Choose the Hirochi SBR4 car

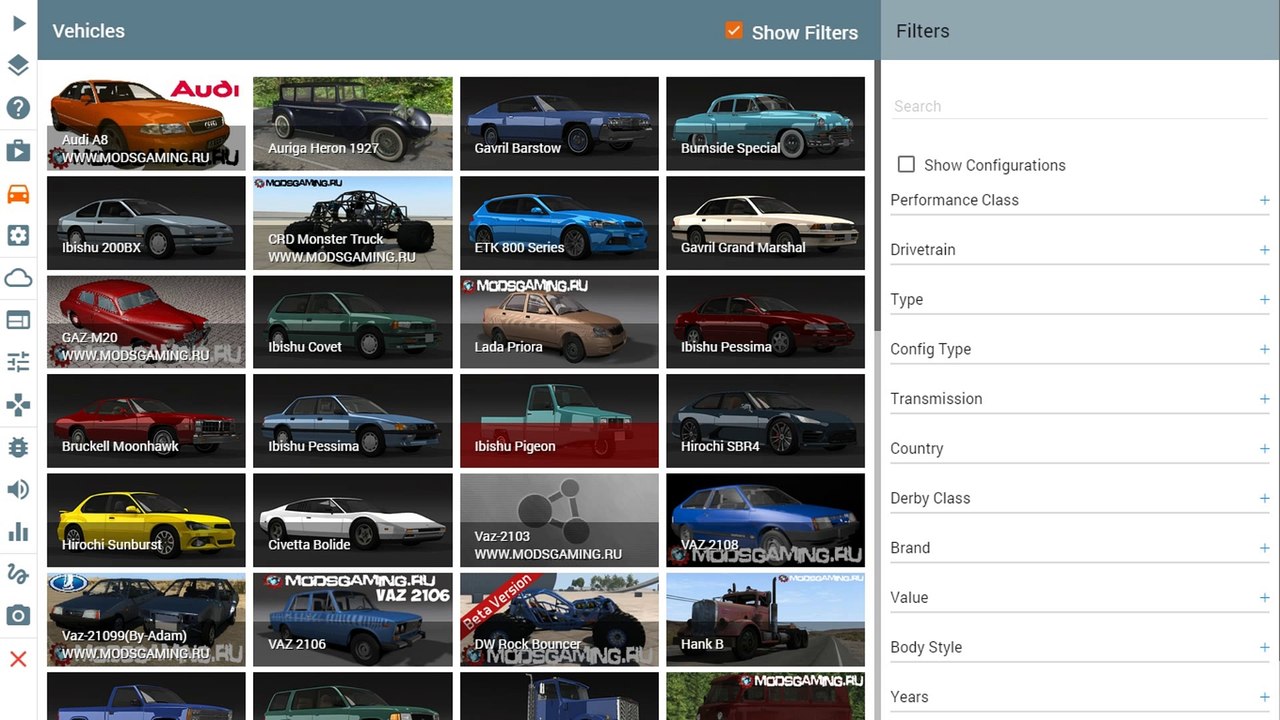point(765,421)
